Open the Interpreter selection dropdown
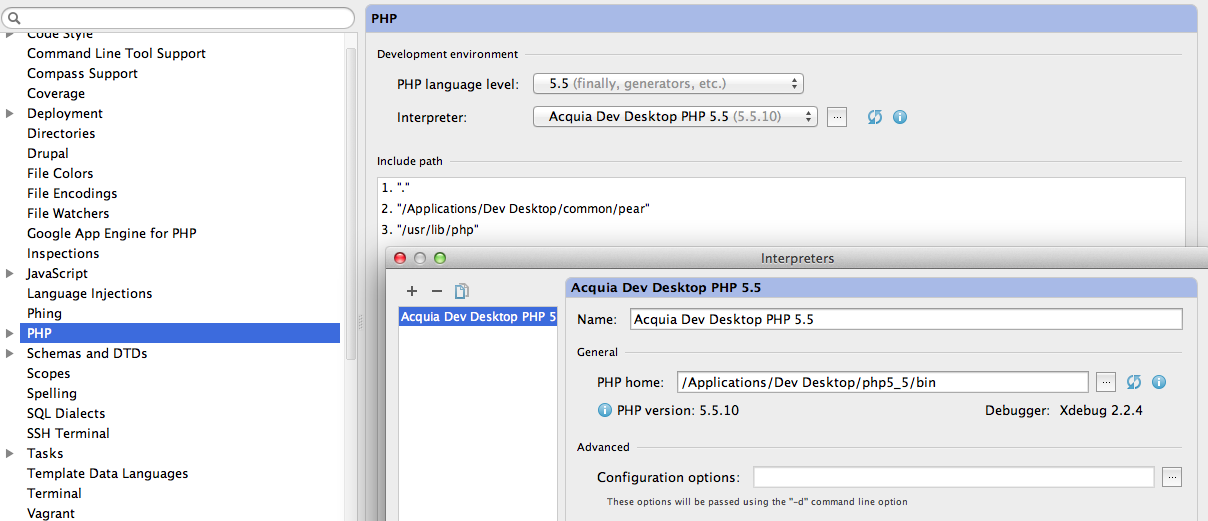This screenshot has width=1208, height=521. pos(675,117)
